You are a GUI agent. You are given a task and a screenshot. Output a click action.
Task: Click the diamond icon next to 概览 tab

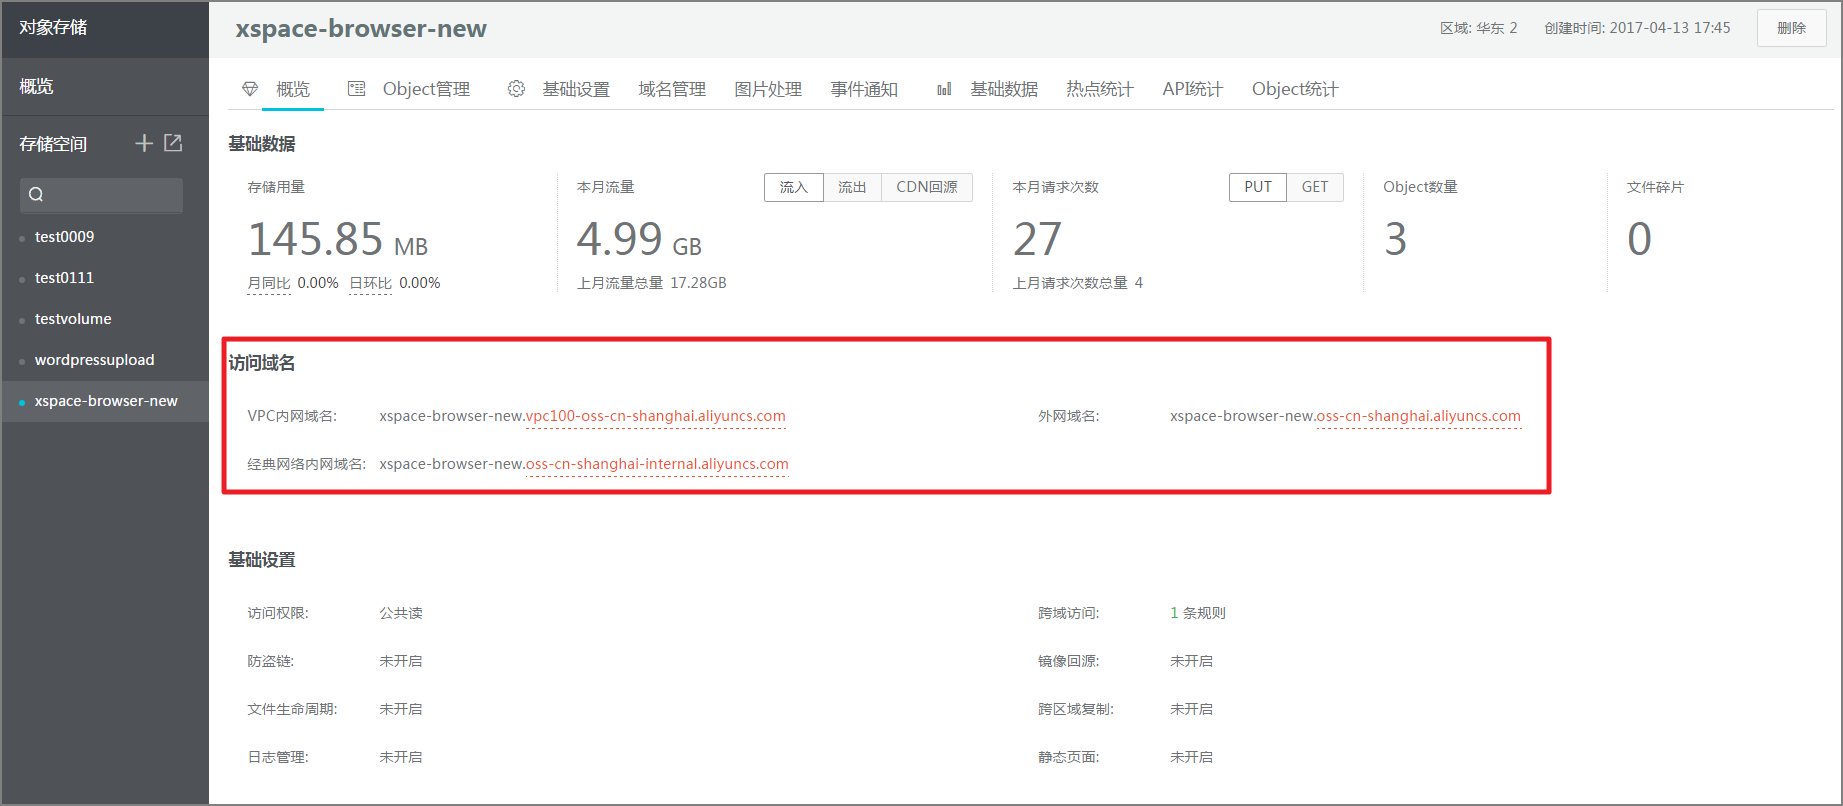[250, 89]
